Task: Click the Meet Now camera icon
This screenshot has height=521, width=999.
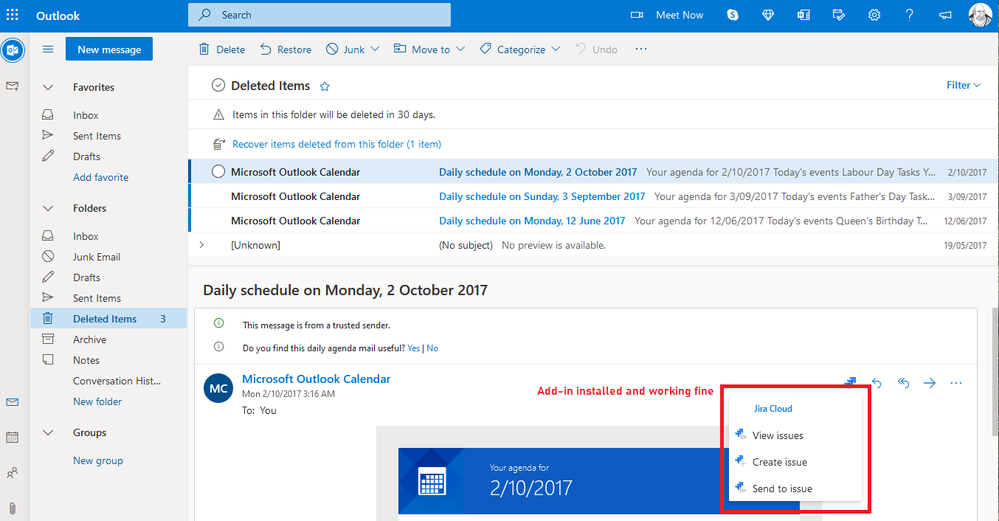Action: (x=636, y=15)
